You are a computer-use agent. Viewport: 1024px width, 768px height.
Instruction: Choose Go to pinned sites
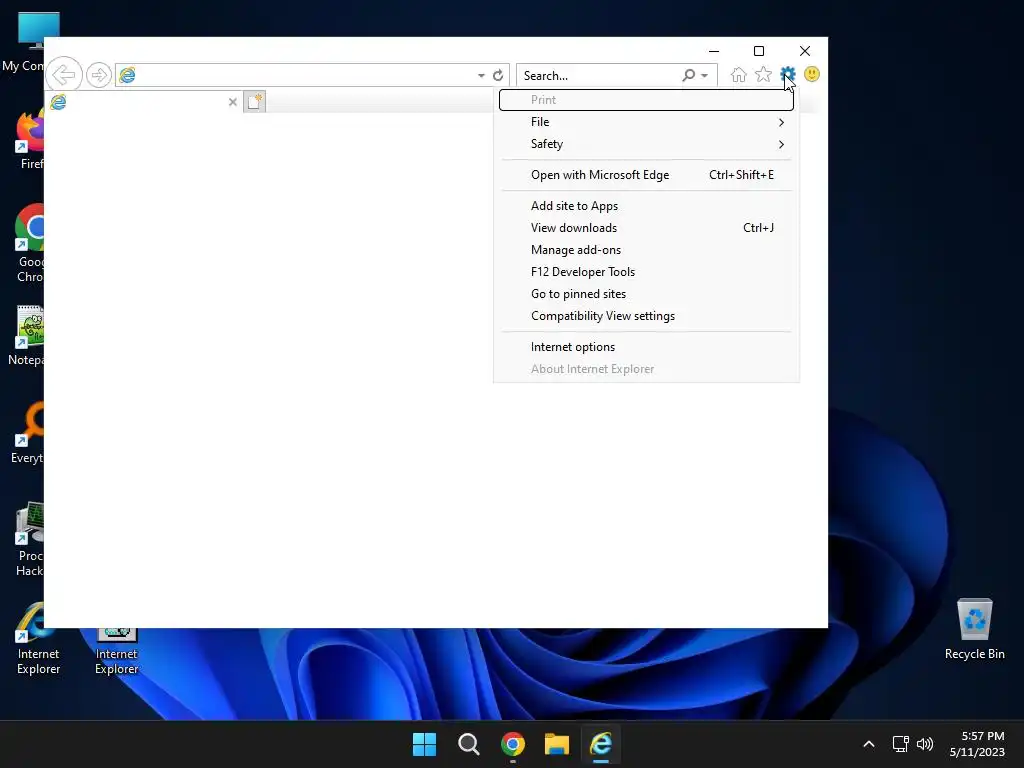646,294
